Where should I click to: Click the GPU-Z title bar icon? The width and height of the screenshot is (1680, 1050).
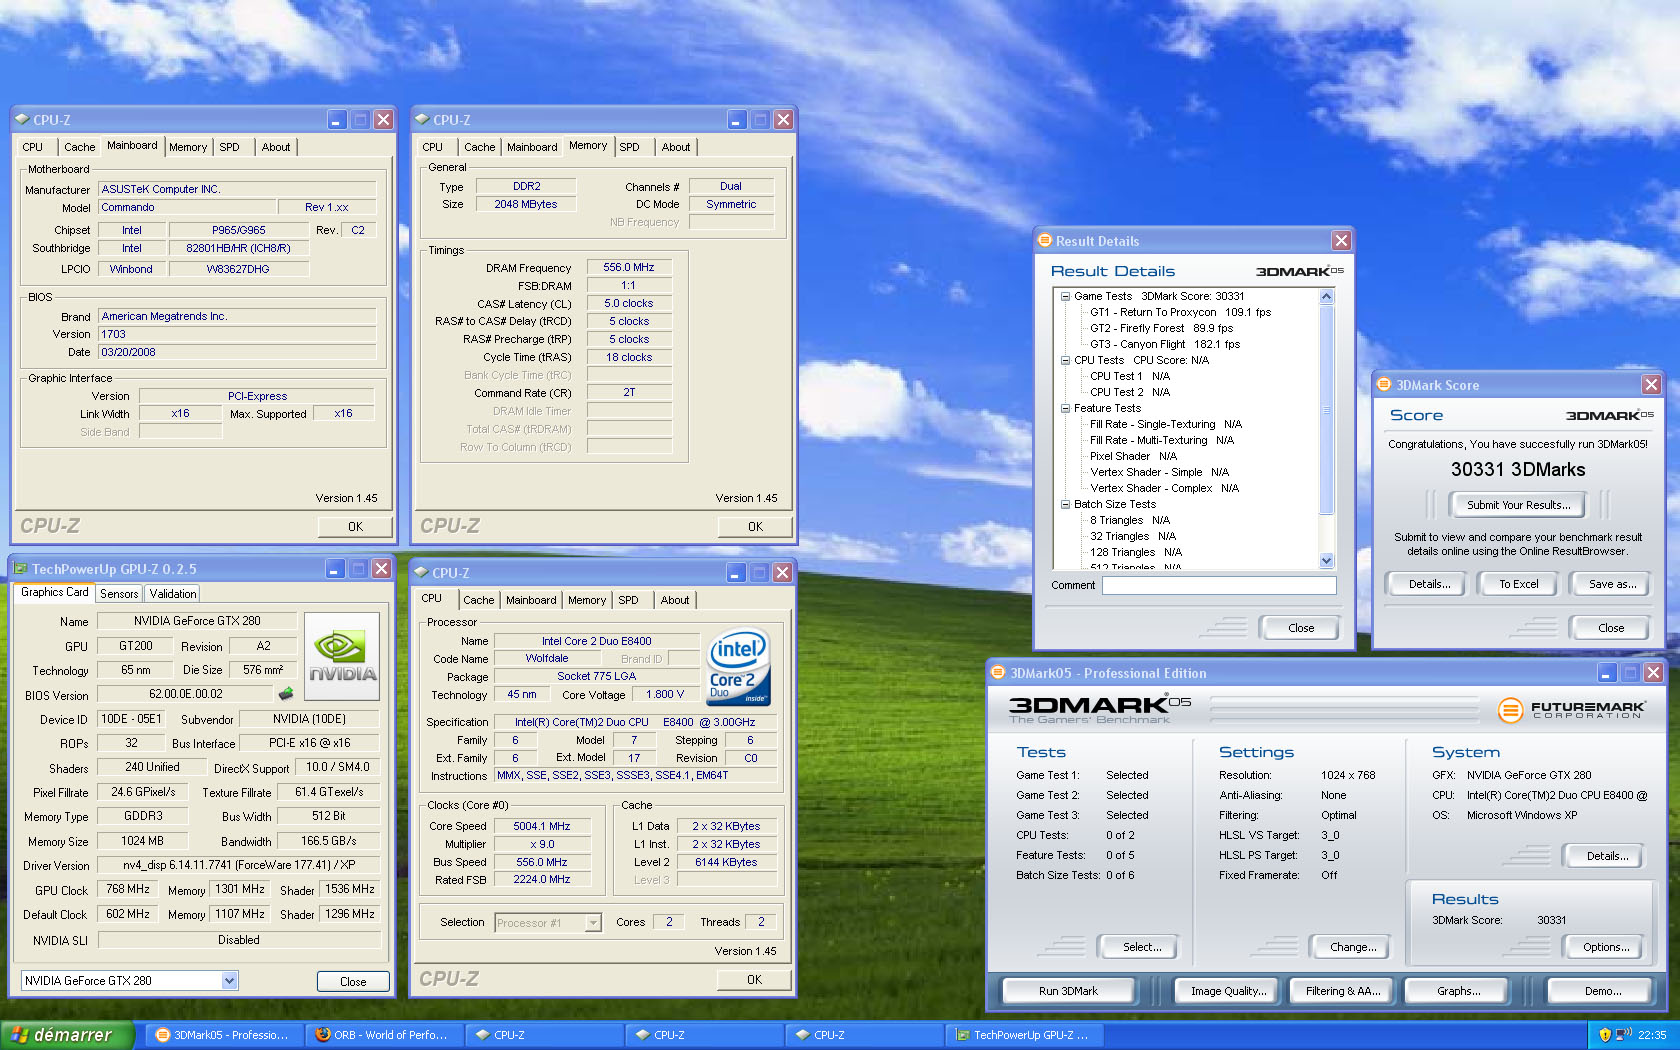[20, 569]
